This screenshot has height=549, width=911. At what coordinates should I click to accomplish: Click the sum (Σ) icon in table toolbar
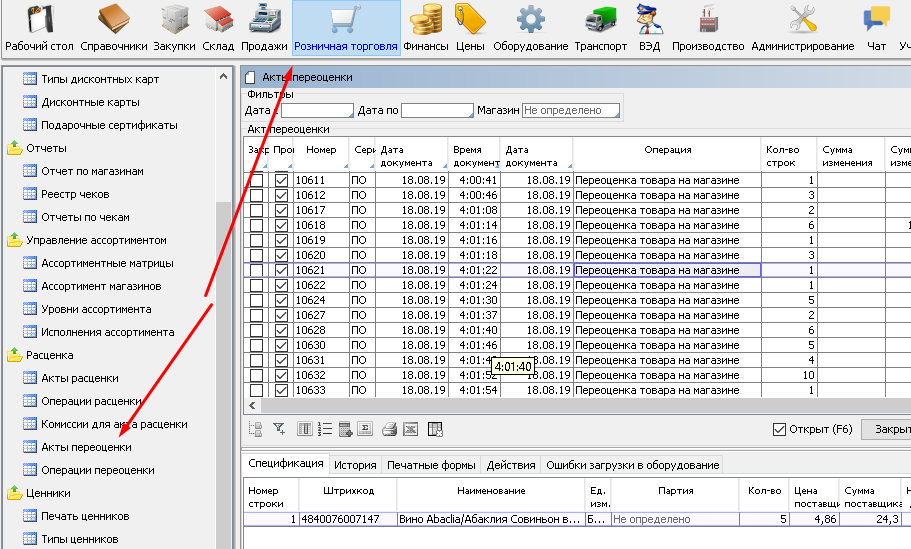pyautogui.click(x=365, y=429)
